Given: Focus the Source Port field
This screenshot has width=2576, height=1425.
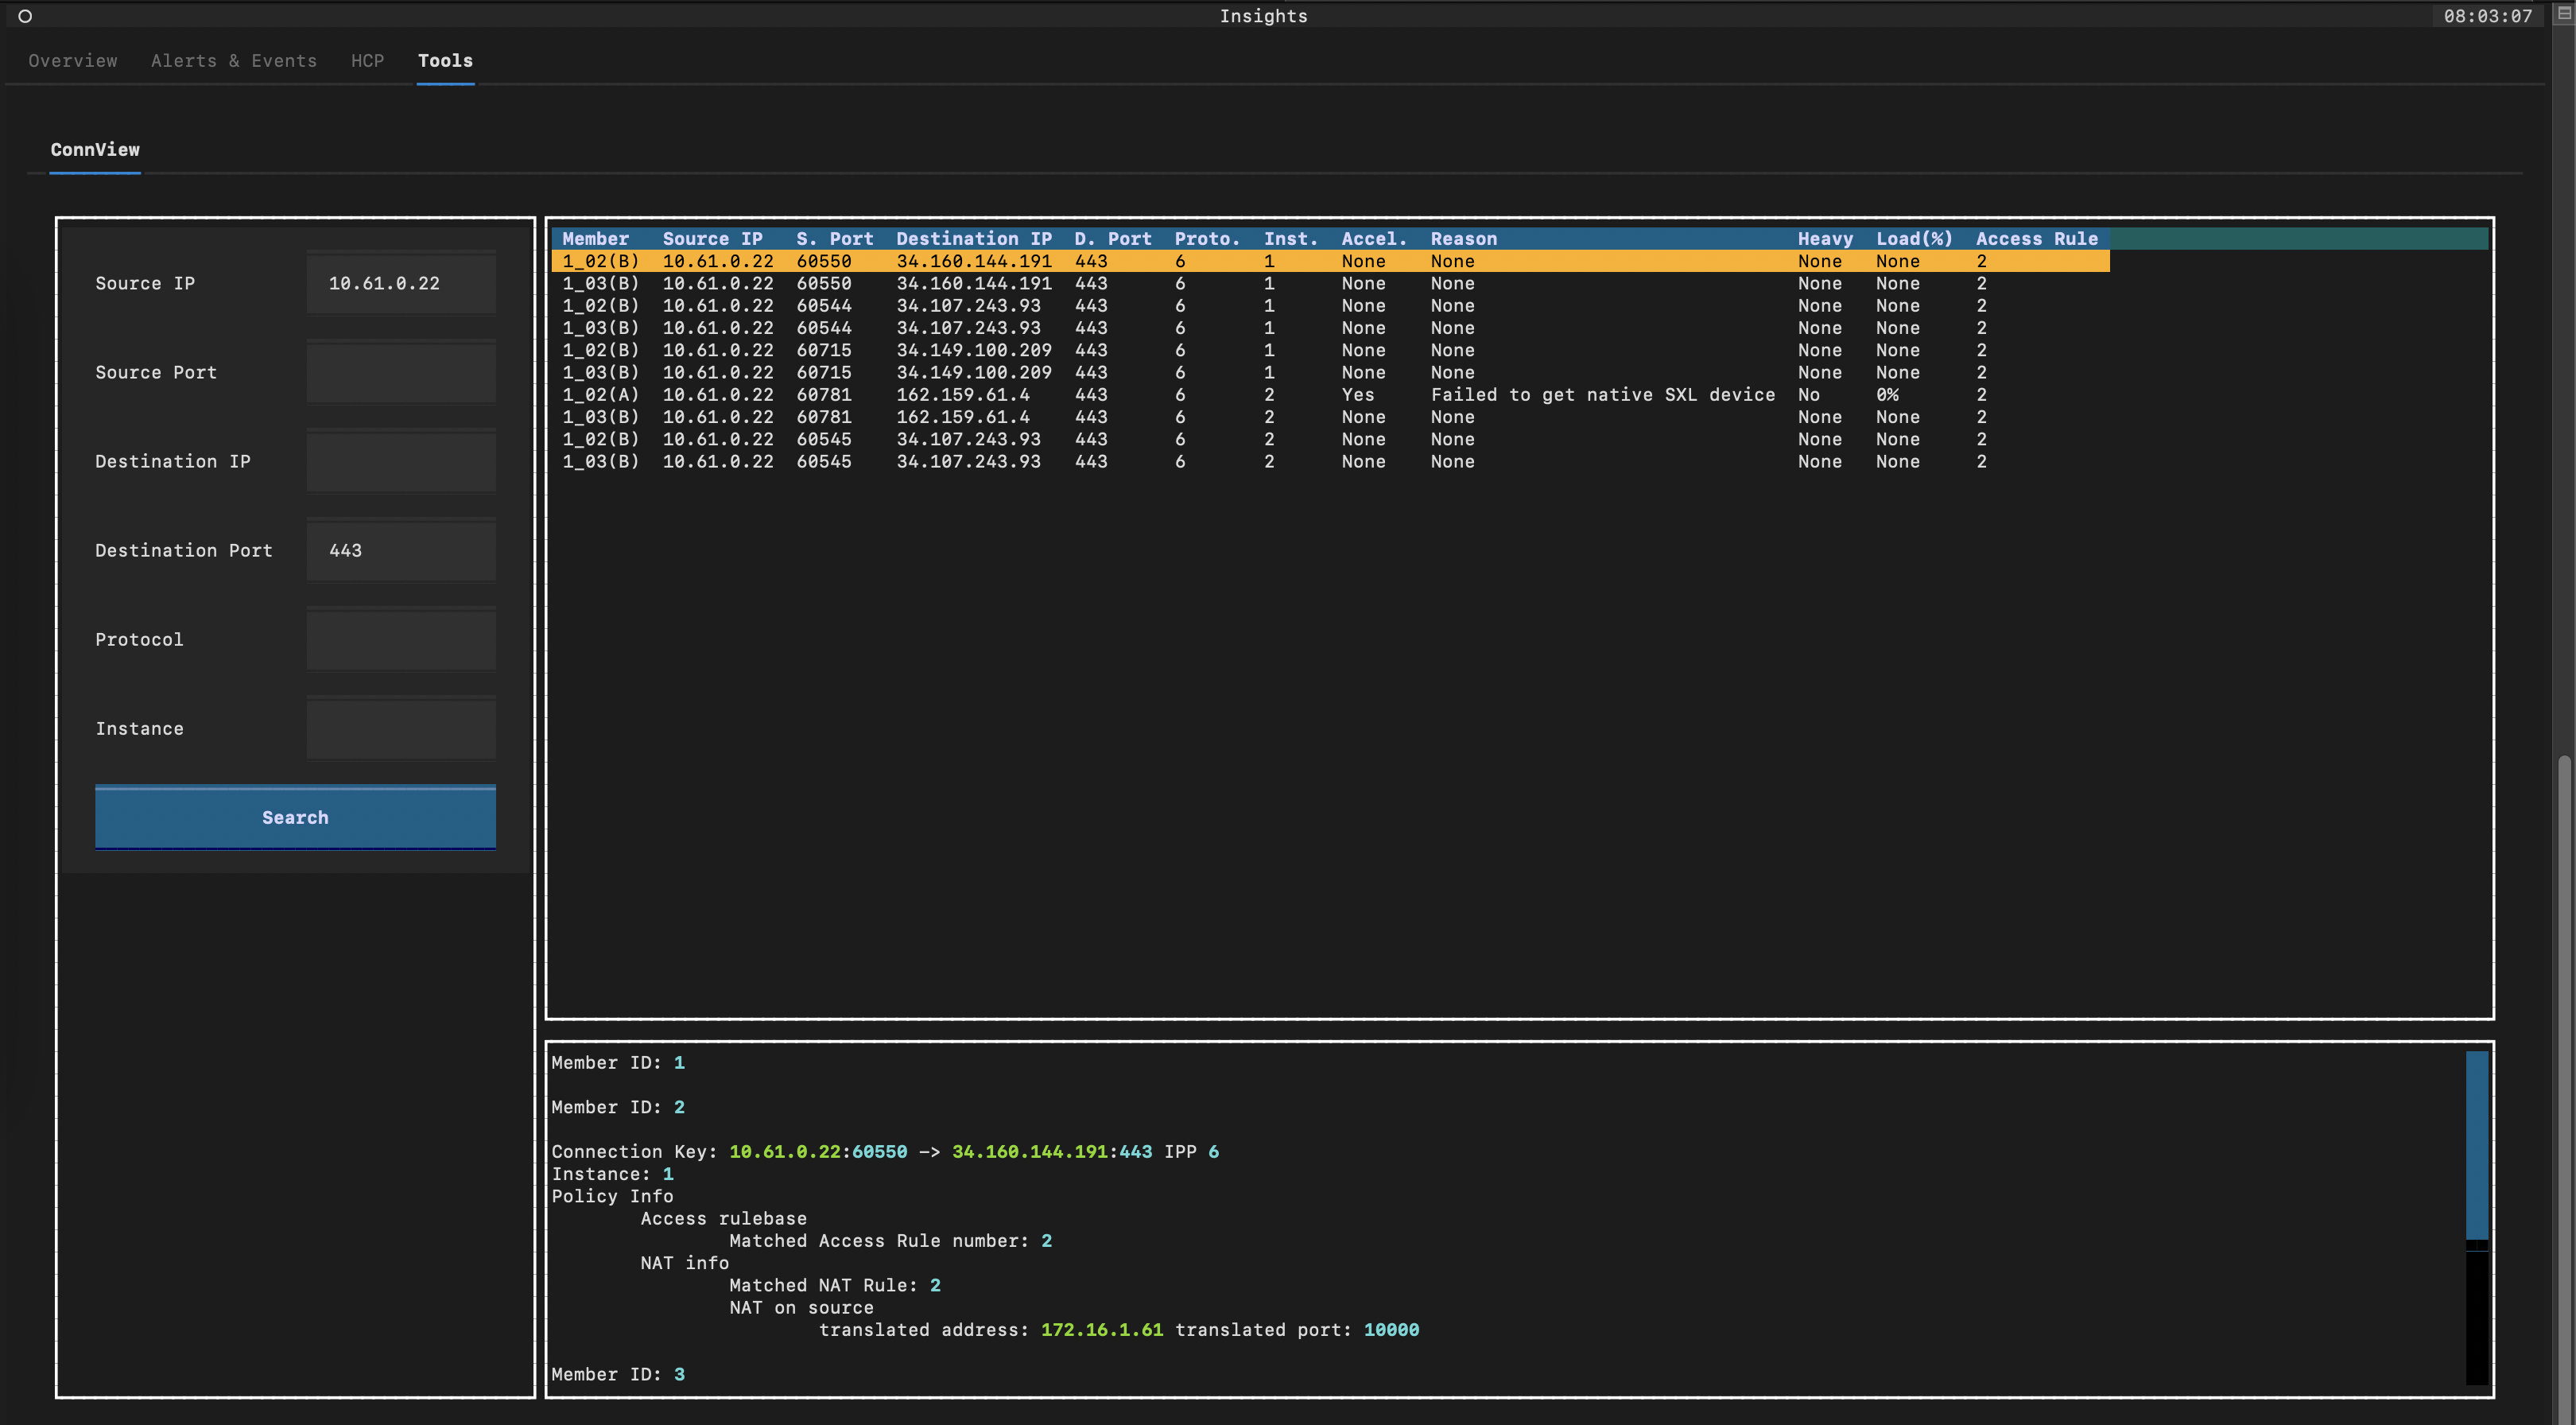Looking at the screenshot, I should pos(400,372).
